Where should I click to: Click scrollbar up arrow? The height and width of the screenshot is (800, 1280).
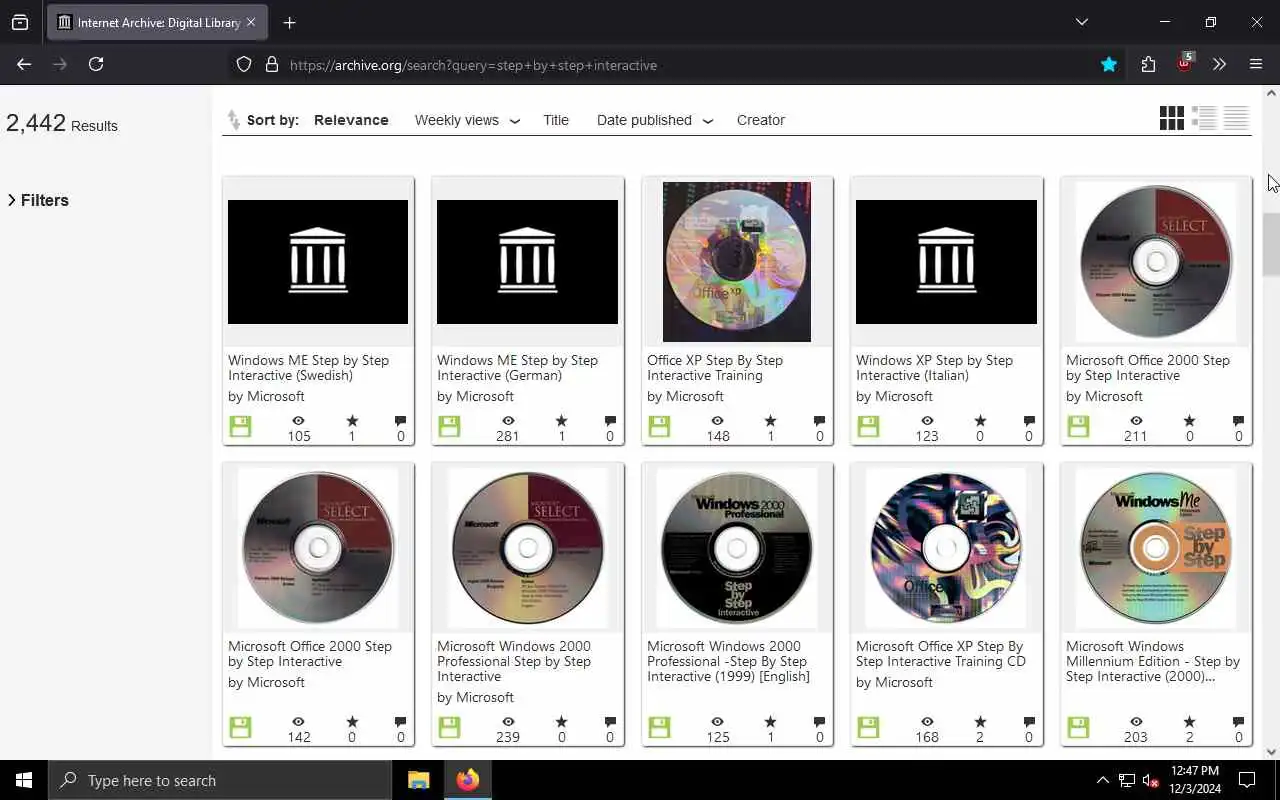click(x=1271, y=93)
